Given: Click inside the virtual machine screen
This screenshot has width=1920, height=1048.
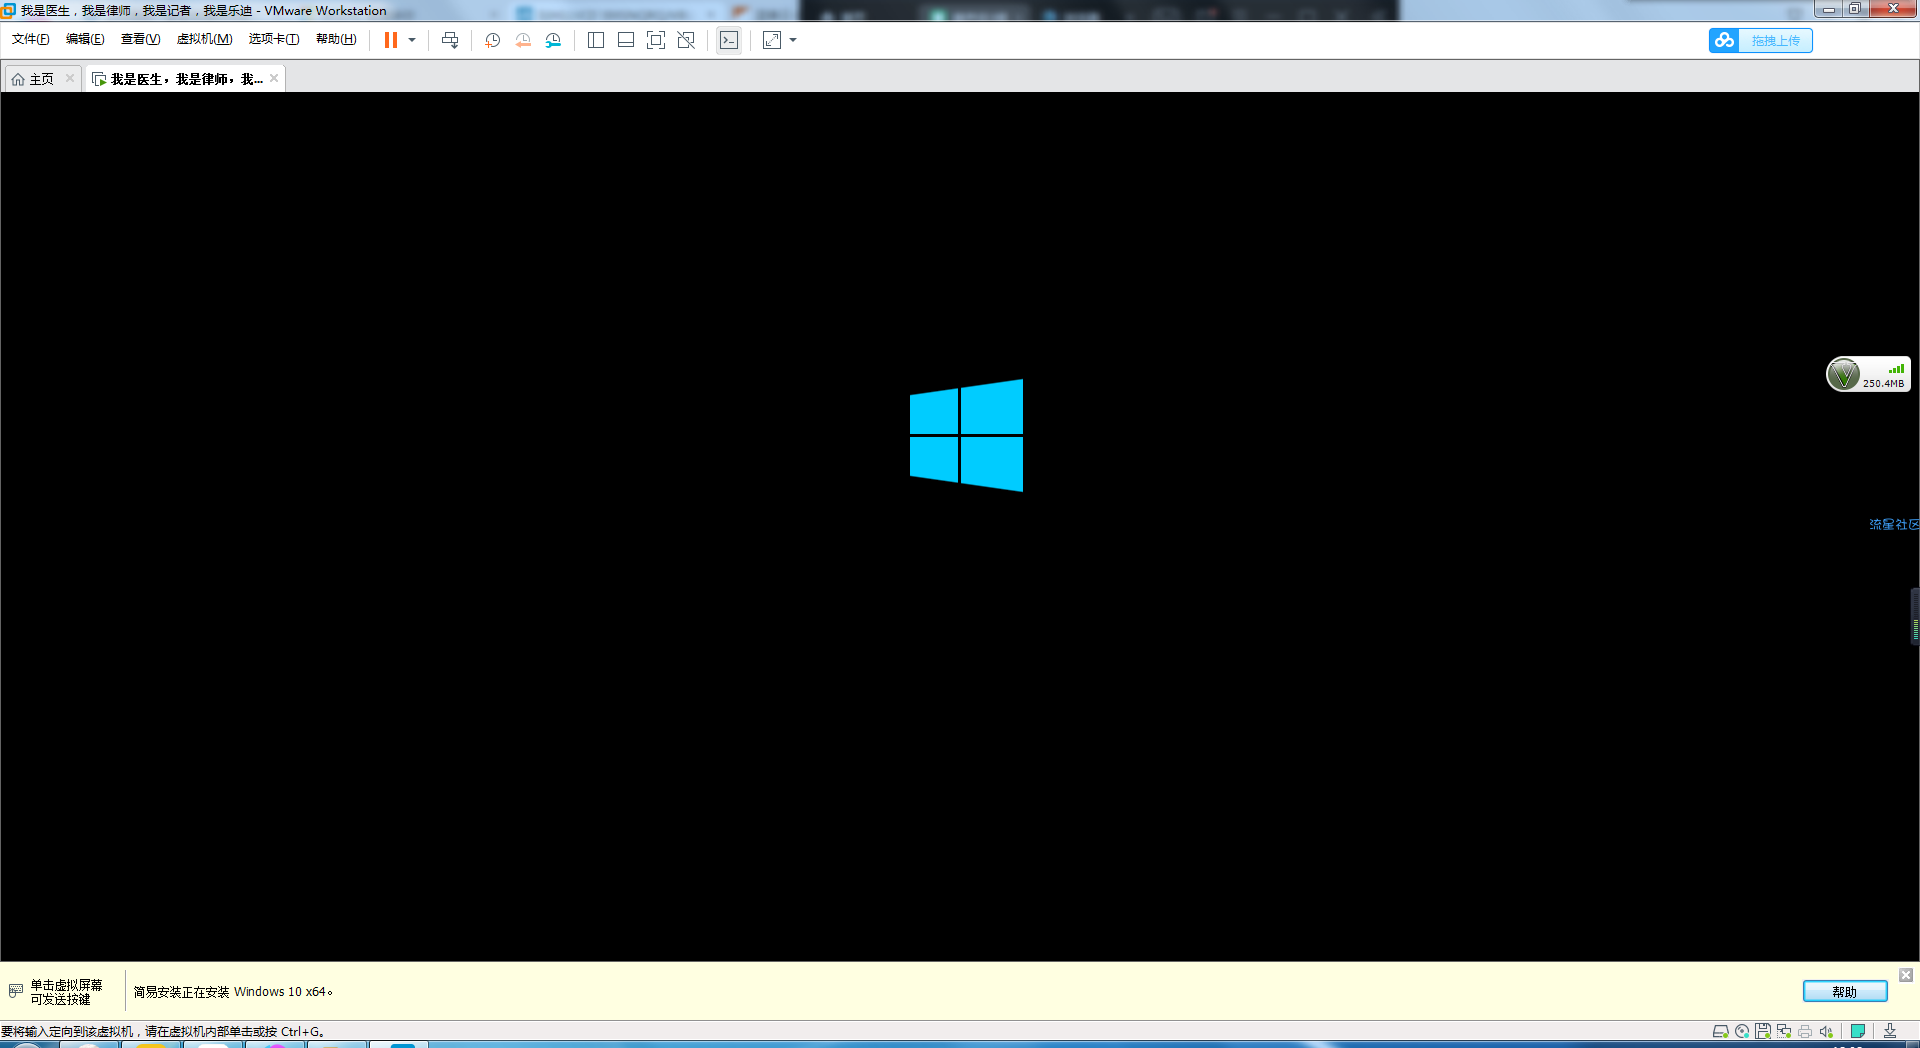Looking at the screenshot, I should click(960, 527).
